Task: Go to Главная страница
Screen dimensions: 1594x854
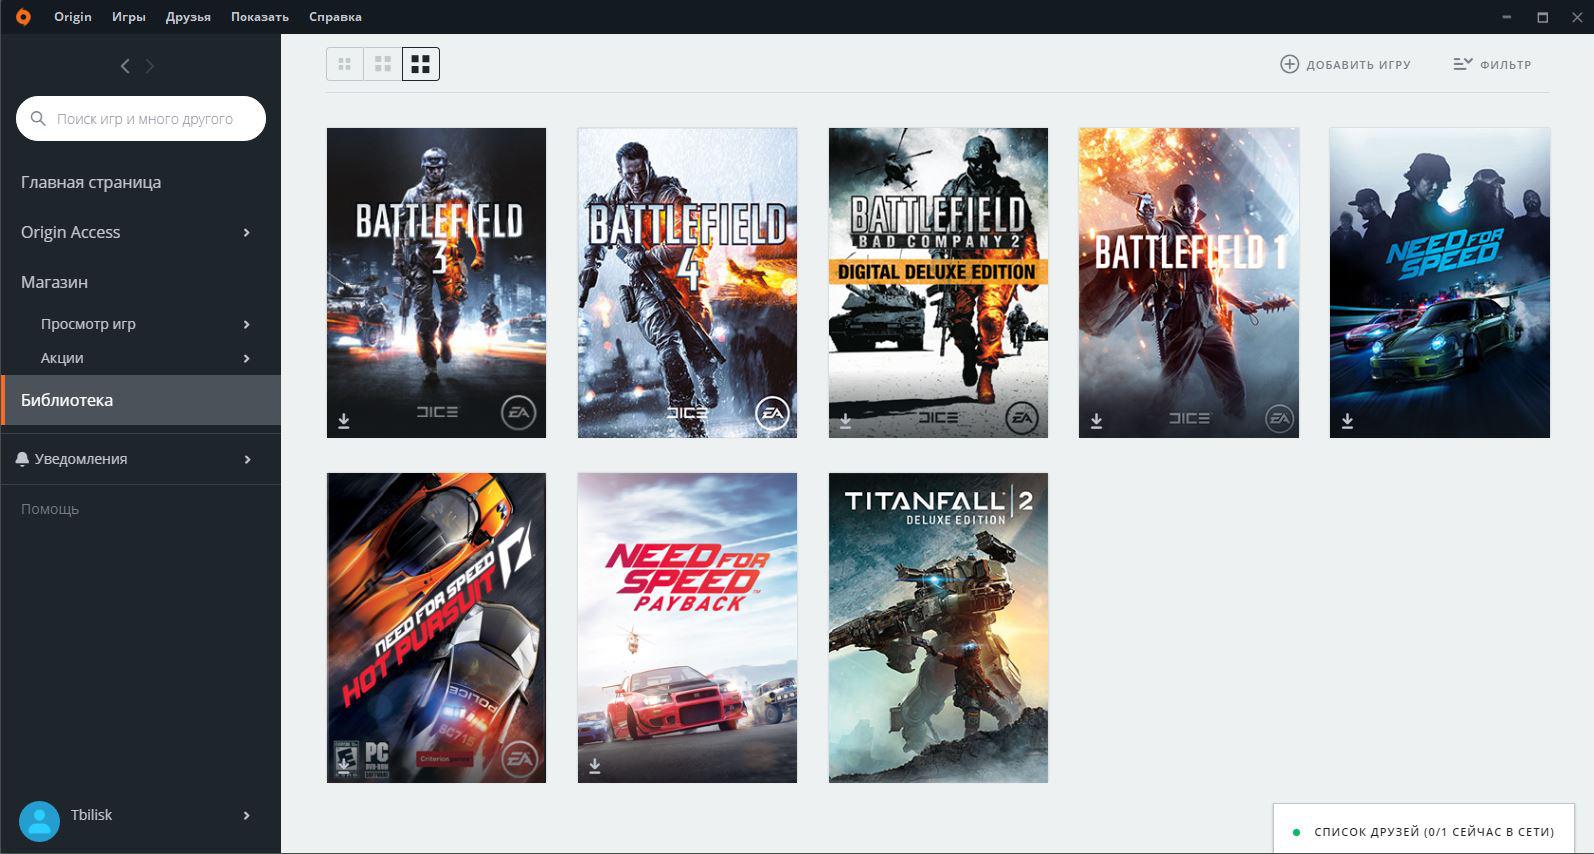Action: 91,182
